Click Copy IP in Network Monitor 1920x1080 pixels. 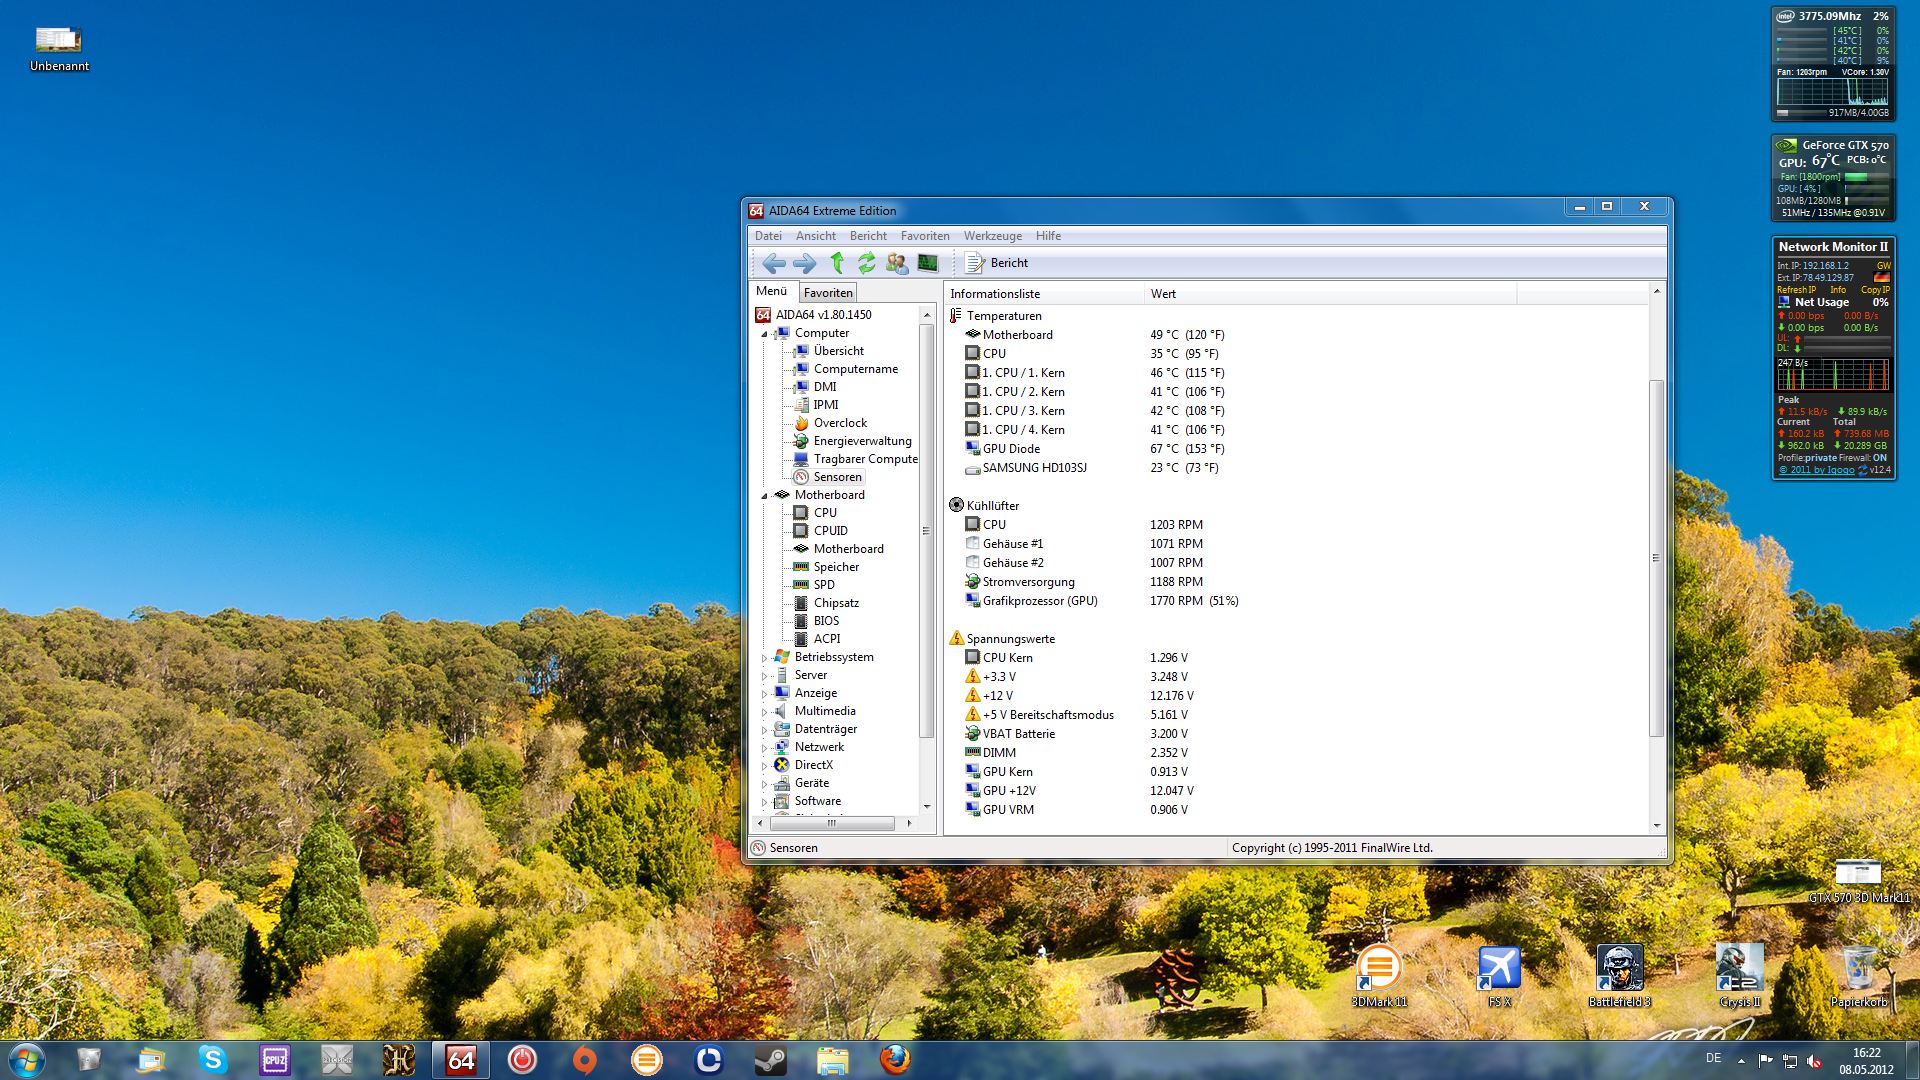click(x=1874, y=290)
